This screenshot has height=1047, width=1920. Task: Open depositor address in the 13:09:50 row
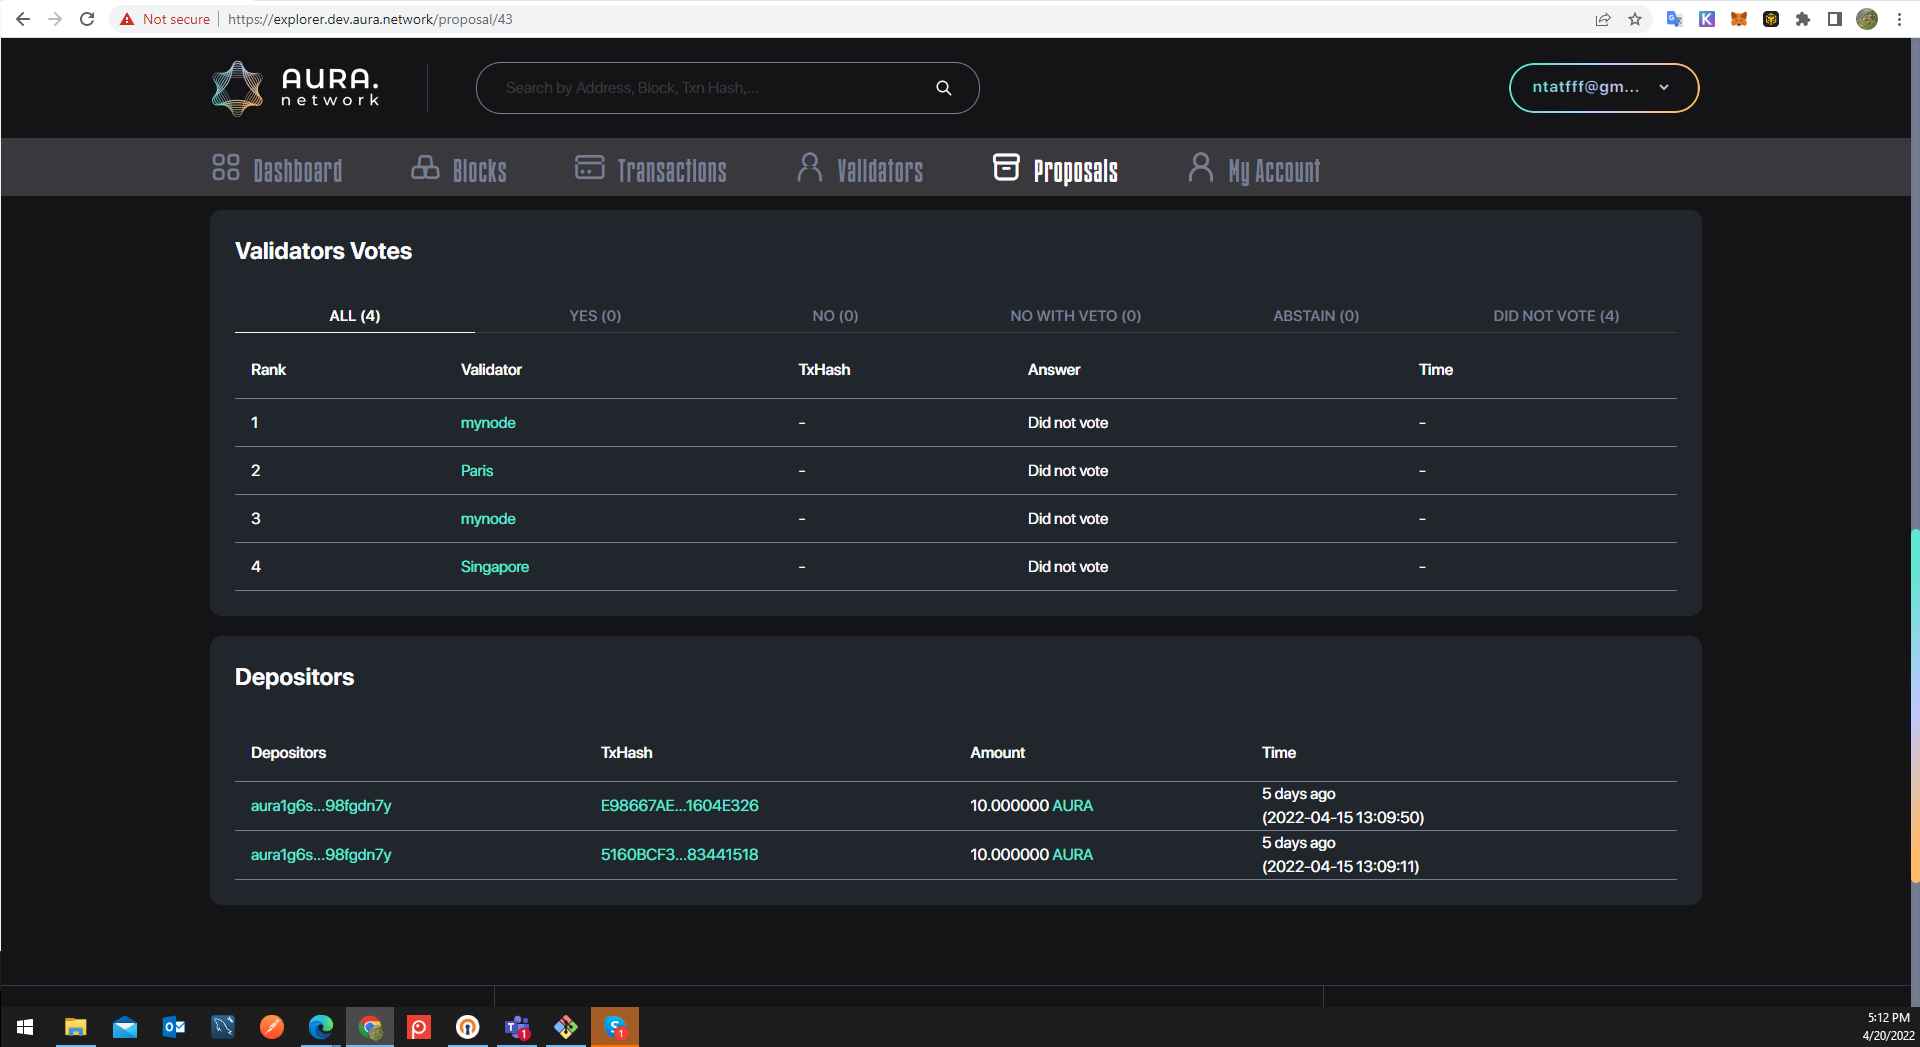321,806
